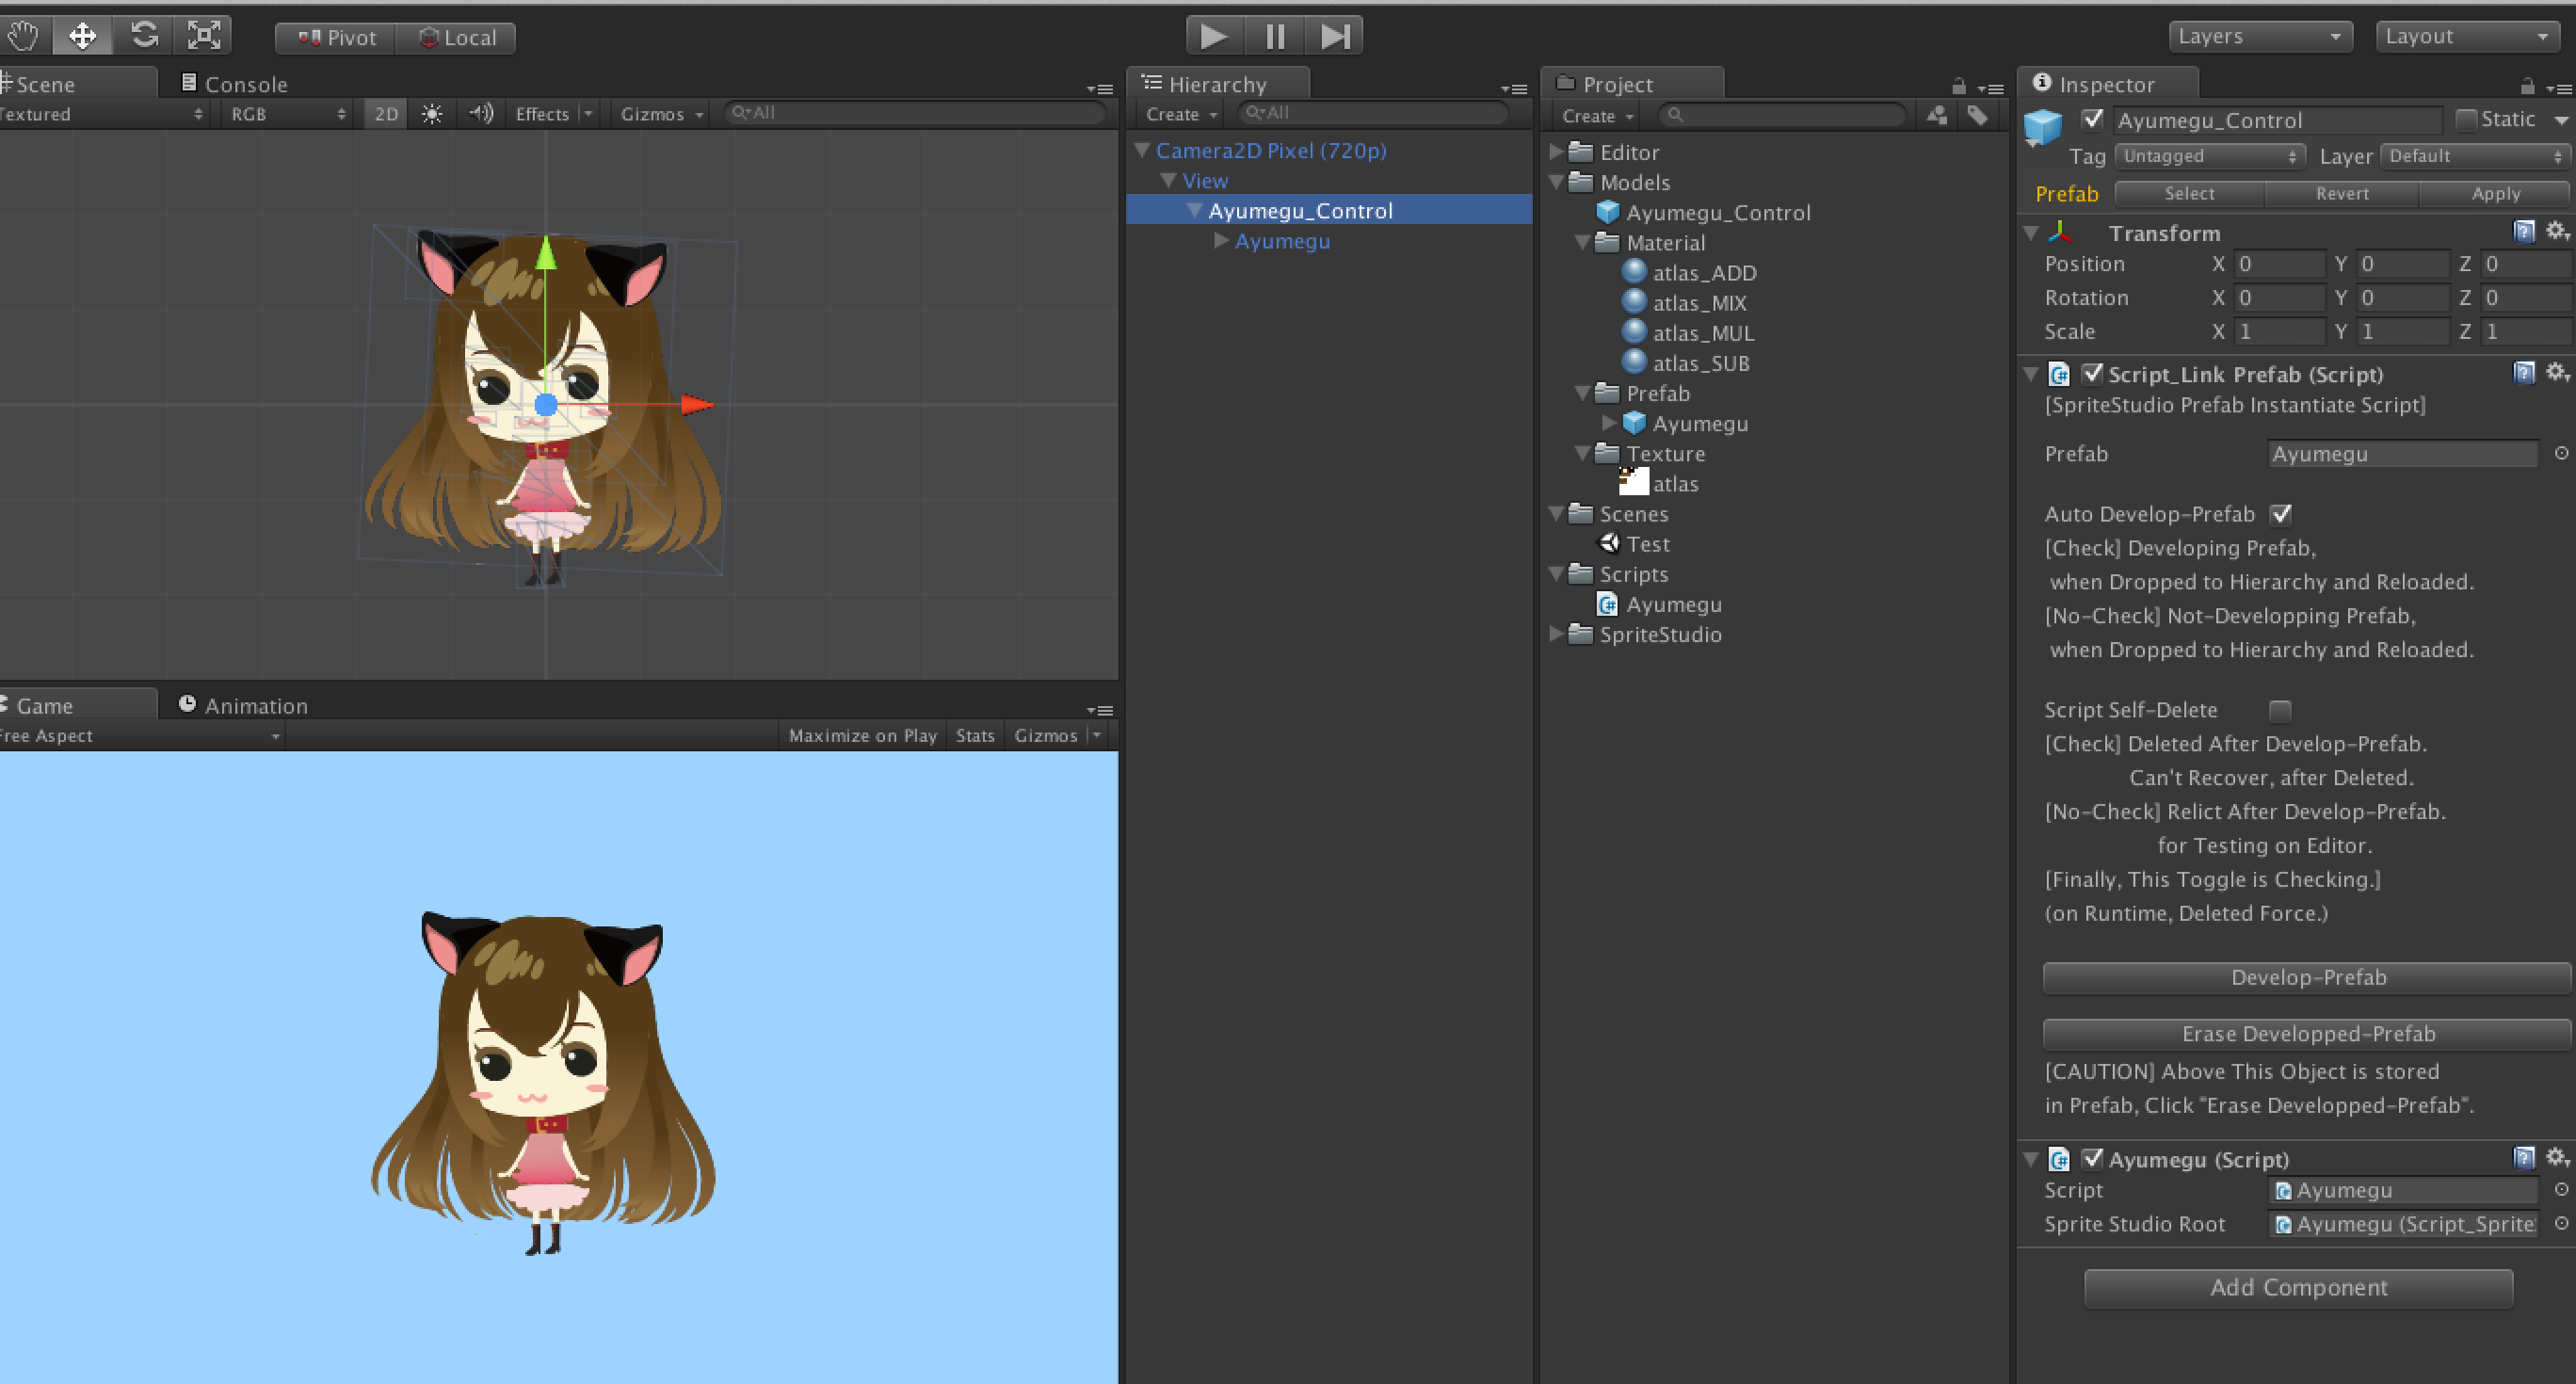Click Search by Type icon in Project
The height and width of the screenshot is (1384, 2576).
point(1937,115)
